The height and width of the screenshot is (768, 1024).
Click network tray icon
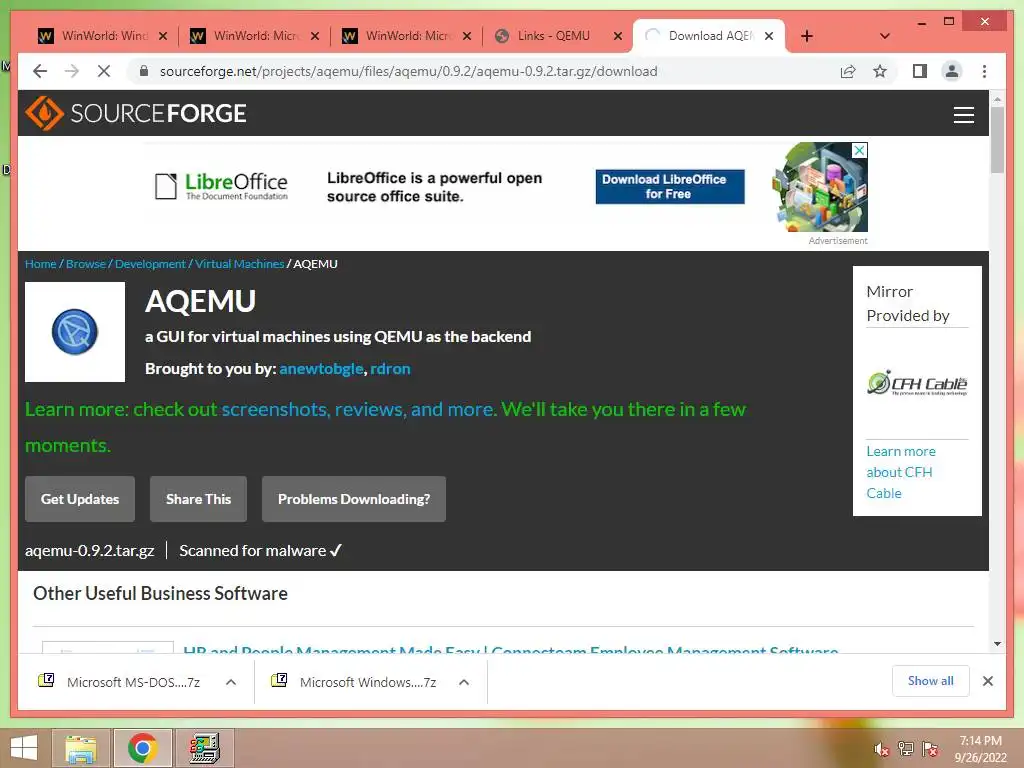pos(906,749)
